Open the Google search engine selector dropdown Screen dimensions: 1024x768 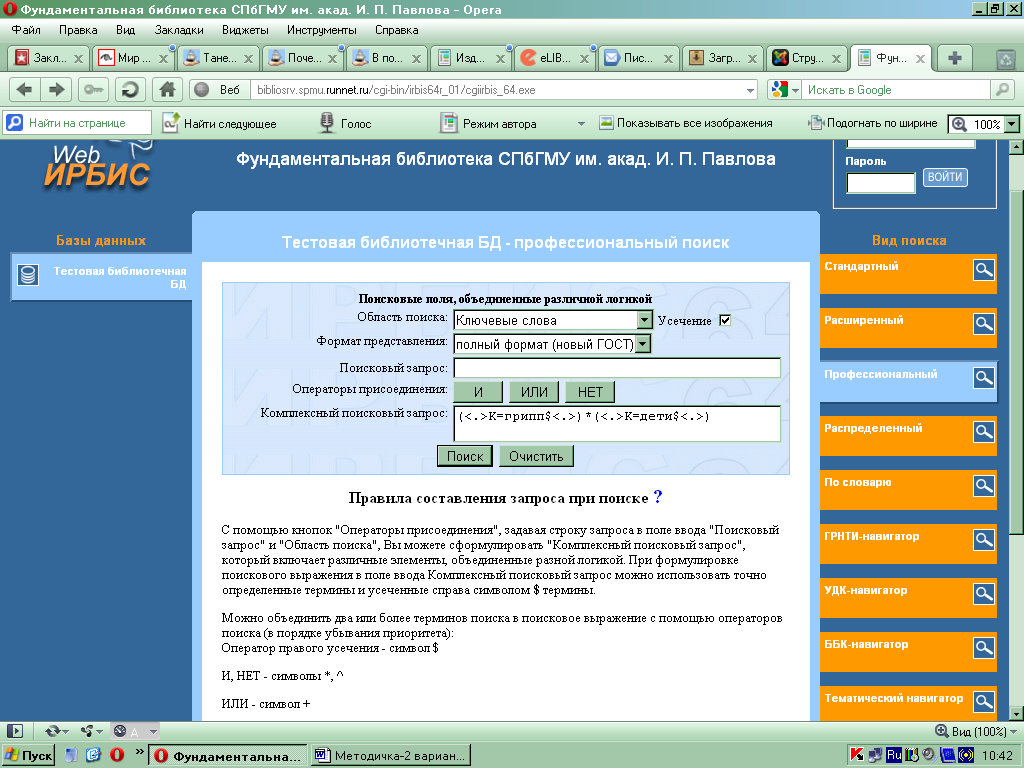point(795,90)
